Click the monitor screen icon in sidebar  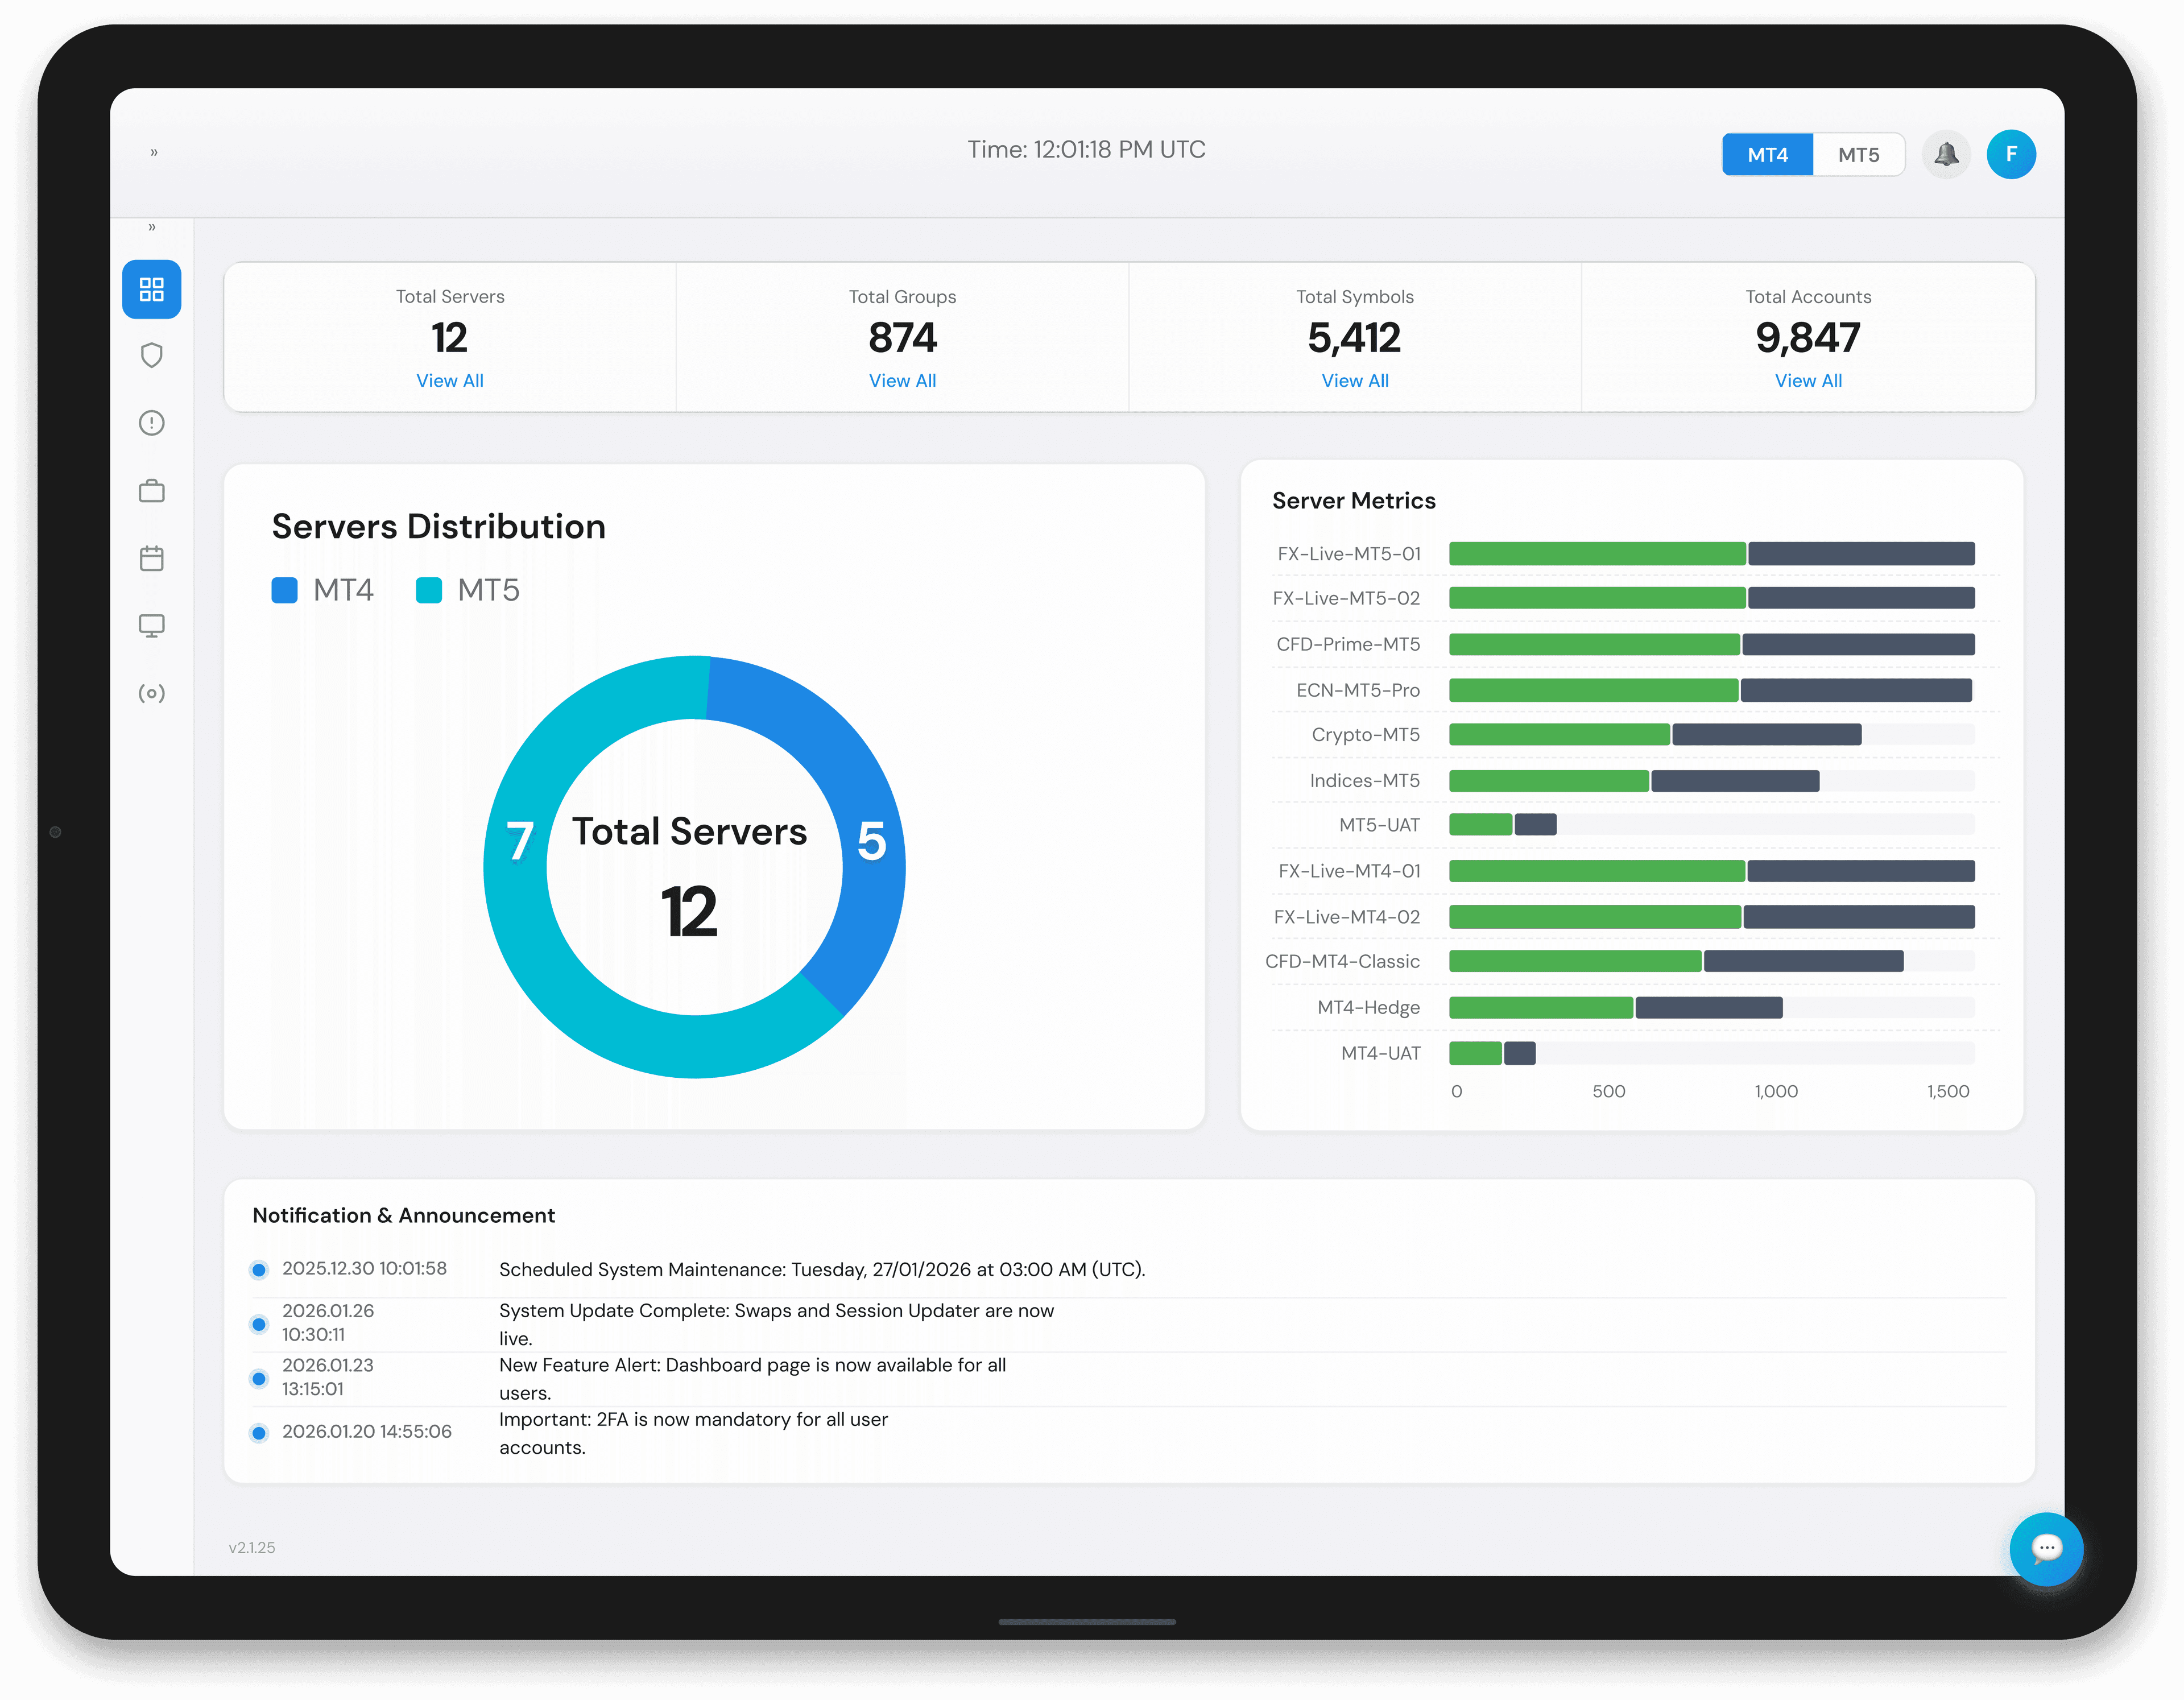(151, 626)
